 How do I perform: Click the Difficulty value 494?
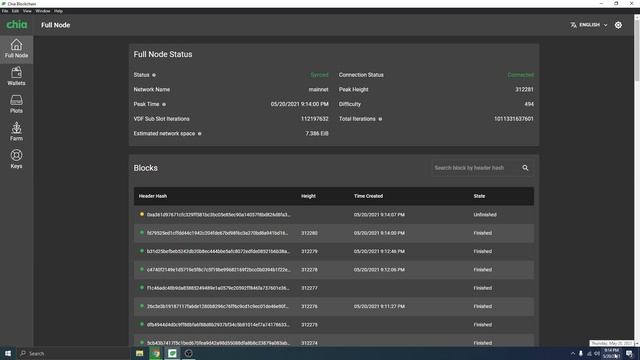(x=529, y=104)
